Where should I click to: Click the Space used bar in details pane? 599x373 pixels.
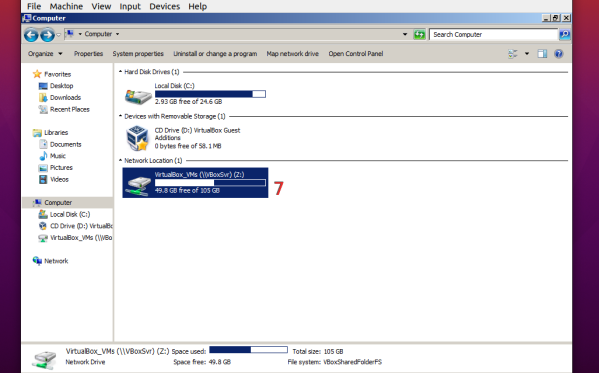point(248,349)
